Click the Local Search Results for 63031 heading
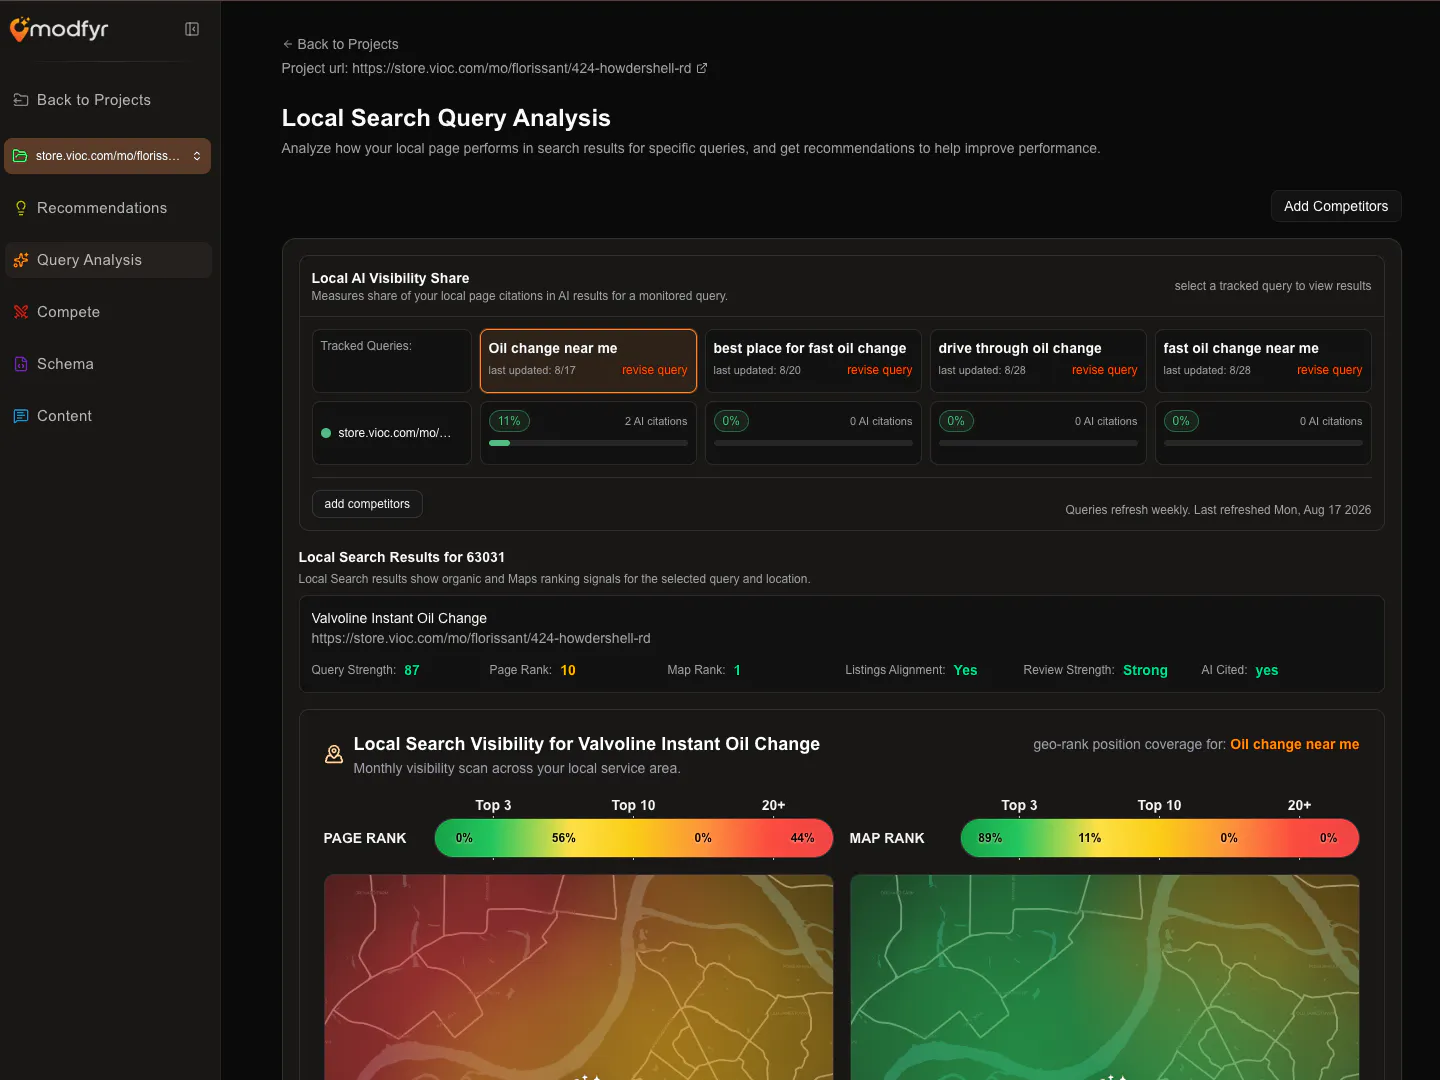The image size is (1440, 1080). pyautogui.click(x=402, y=557)
